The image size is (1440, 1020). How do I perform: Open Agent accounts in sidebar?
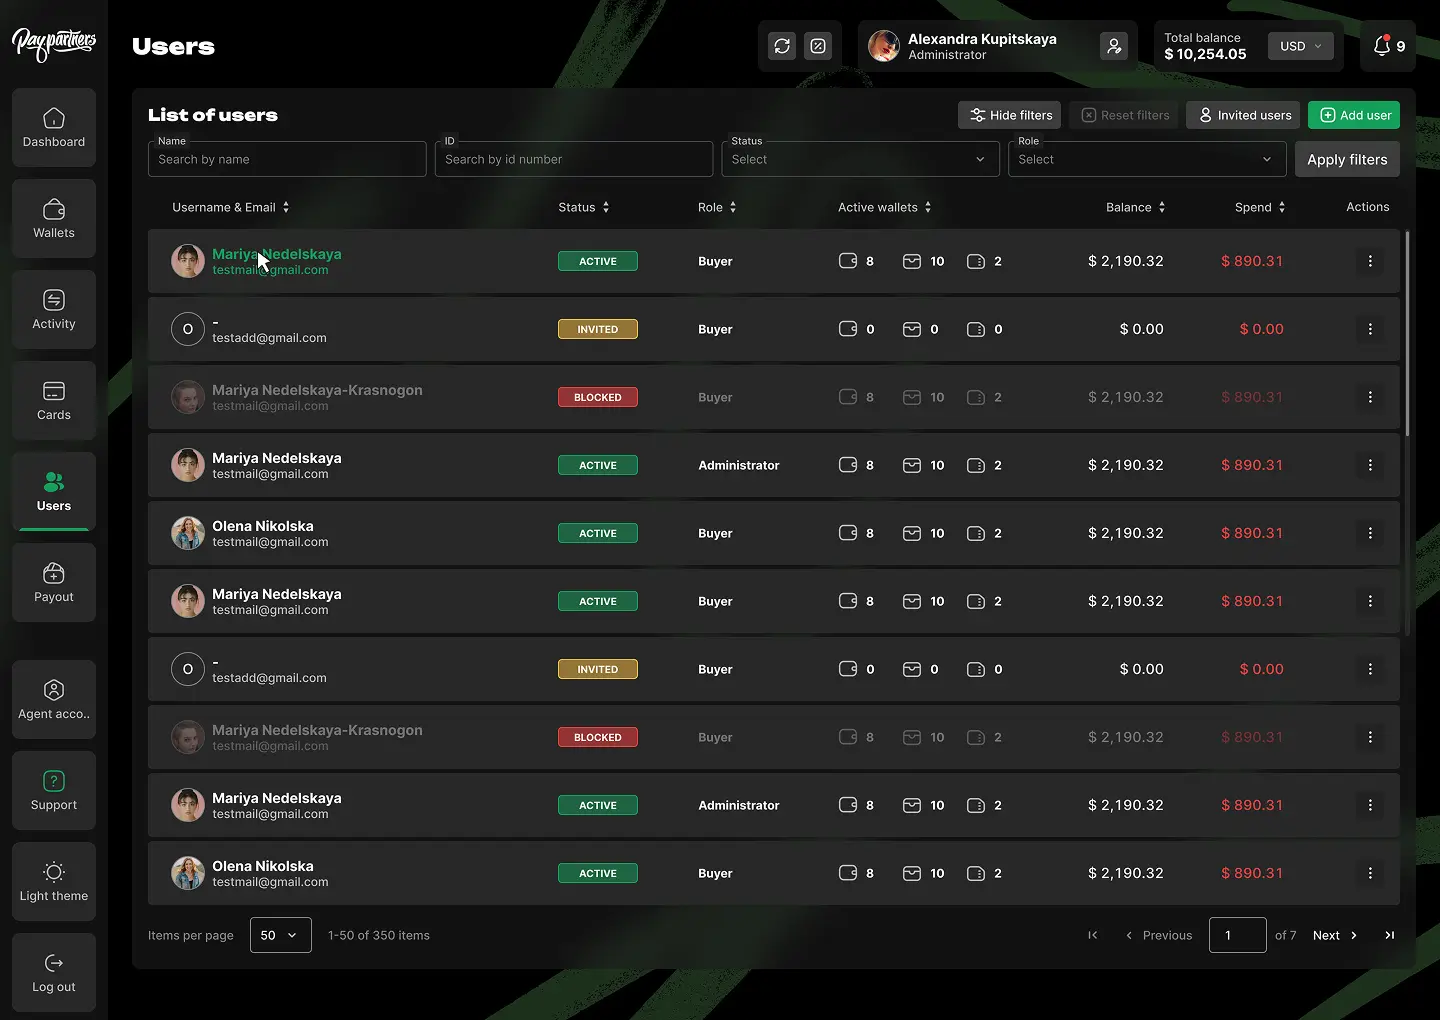pyautogui.click(x=54, y=700)
